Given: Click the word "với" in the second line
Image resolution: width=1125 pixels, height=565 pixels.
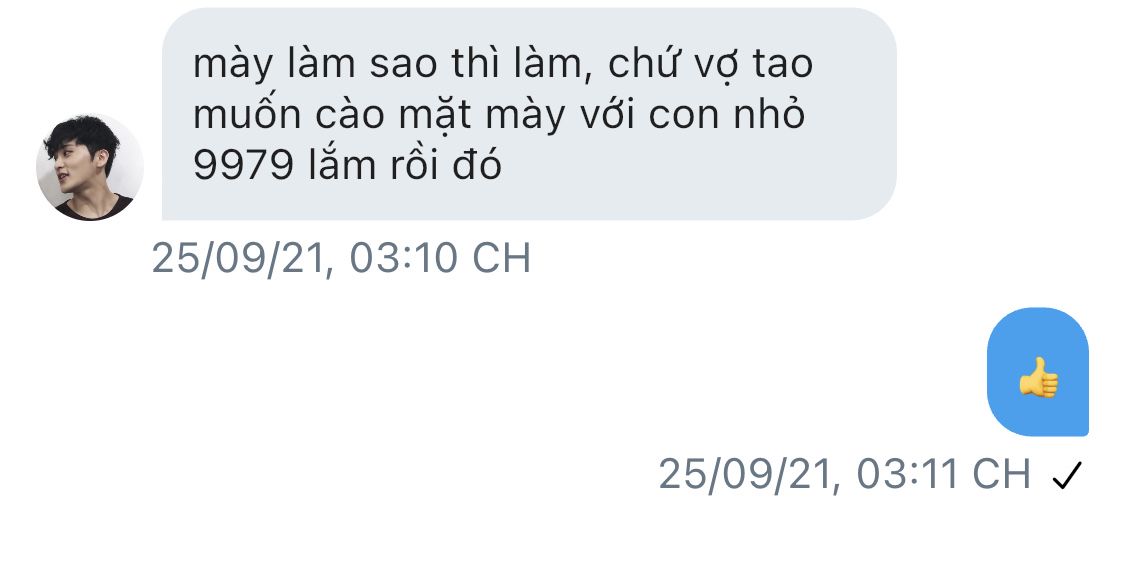Looking at the screenshot, I should coord(608,115).
